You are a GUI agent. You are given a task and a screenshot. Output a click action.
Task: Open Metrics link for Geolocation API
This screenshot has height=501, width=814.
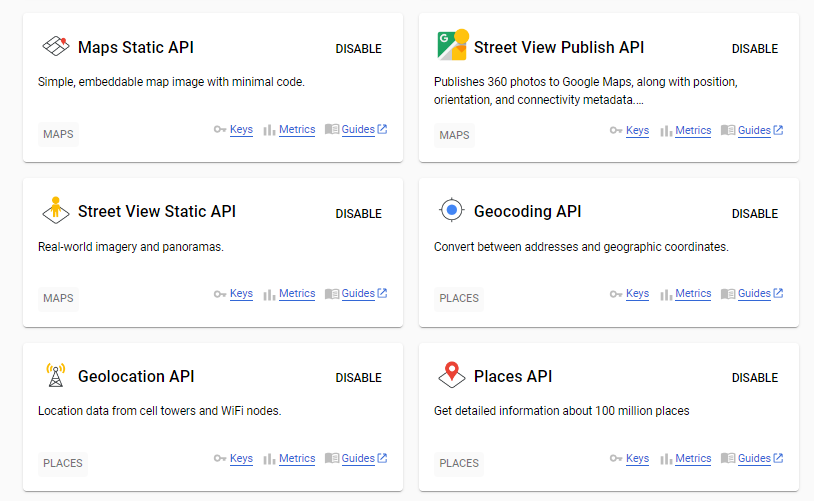[x=297, y=459]
